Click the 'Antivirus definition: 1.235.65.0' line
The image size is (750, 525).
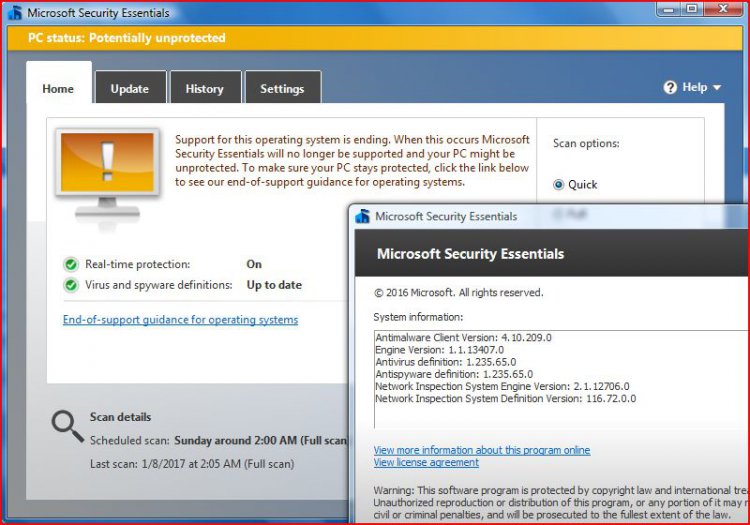pos(446,362)
